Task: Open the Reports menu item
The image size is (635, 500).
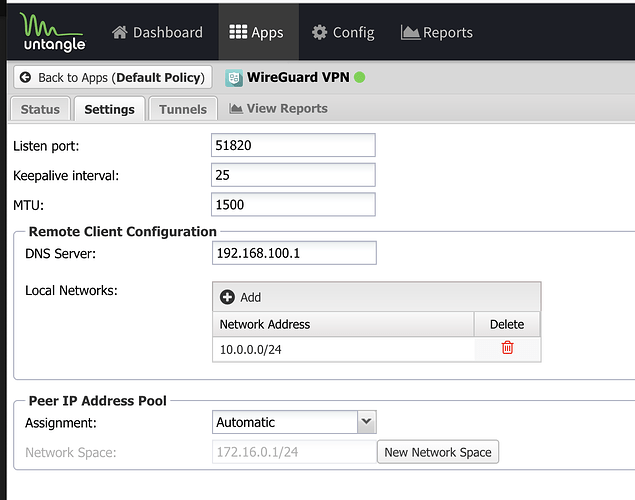Action: coord(437,32)
